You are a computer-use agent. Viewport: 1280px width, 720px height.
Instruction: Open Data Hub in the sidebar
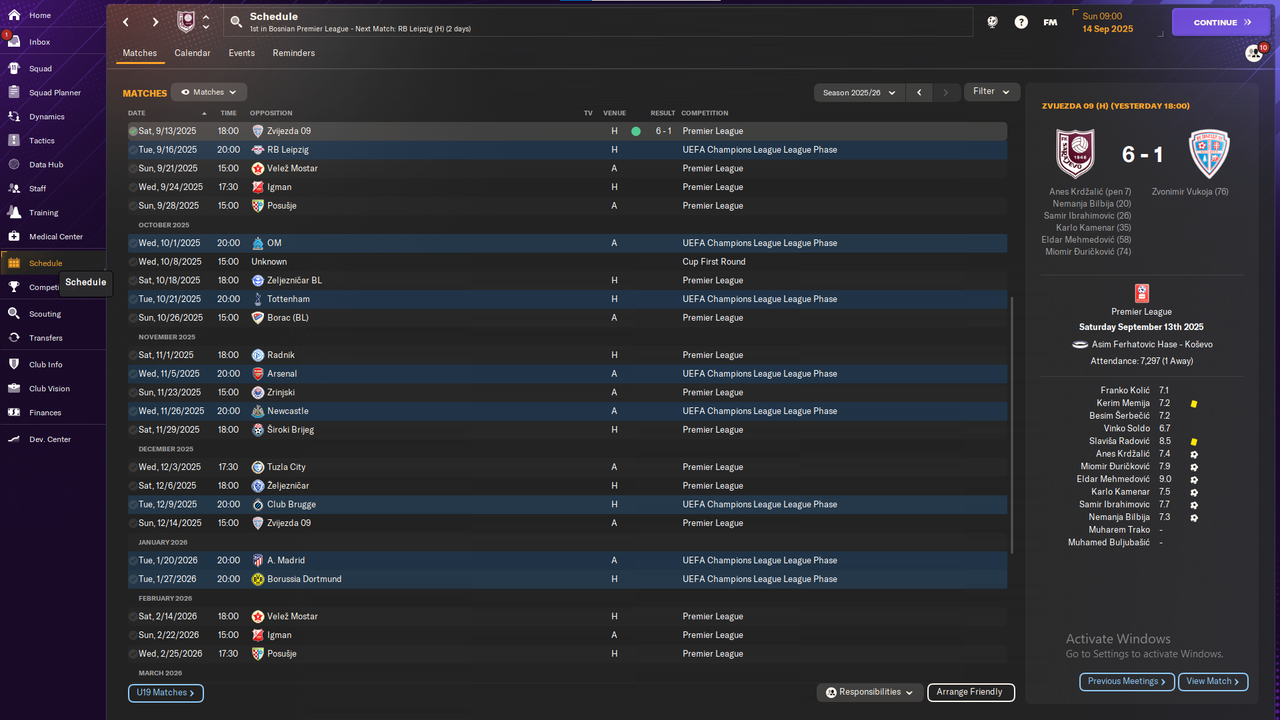point(46,165)
